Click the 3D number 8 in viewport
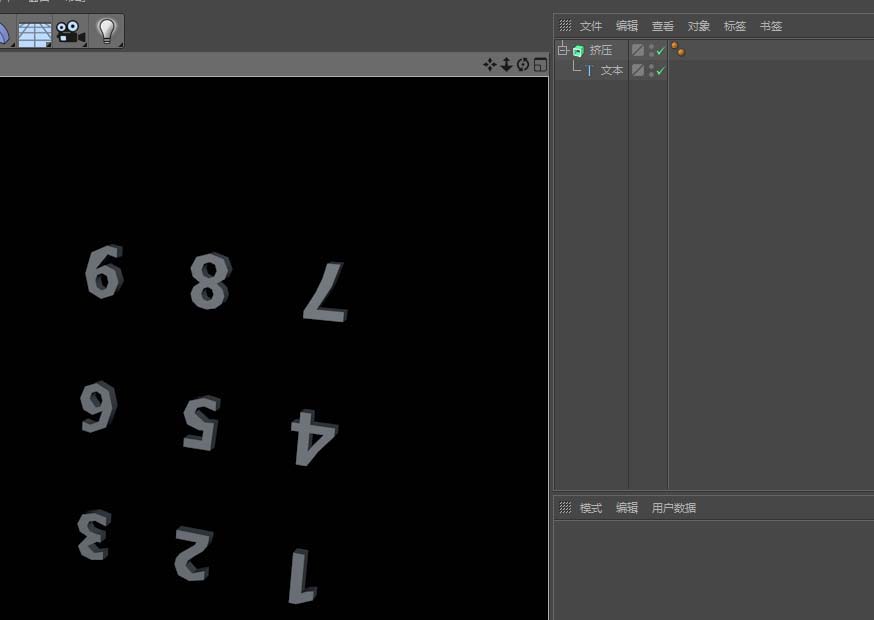The image size is (874, 620). pos(210,281)
